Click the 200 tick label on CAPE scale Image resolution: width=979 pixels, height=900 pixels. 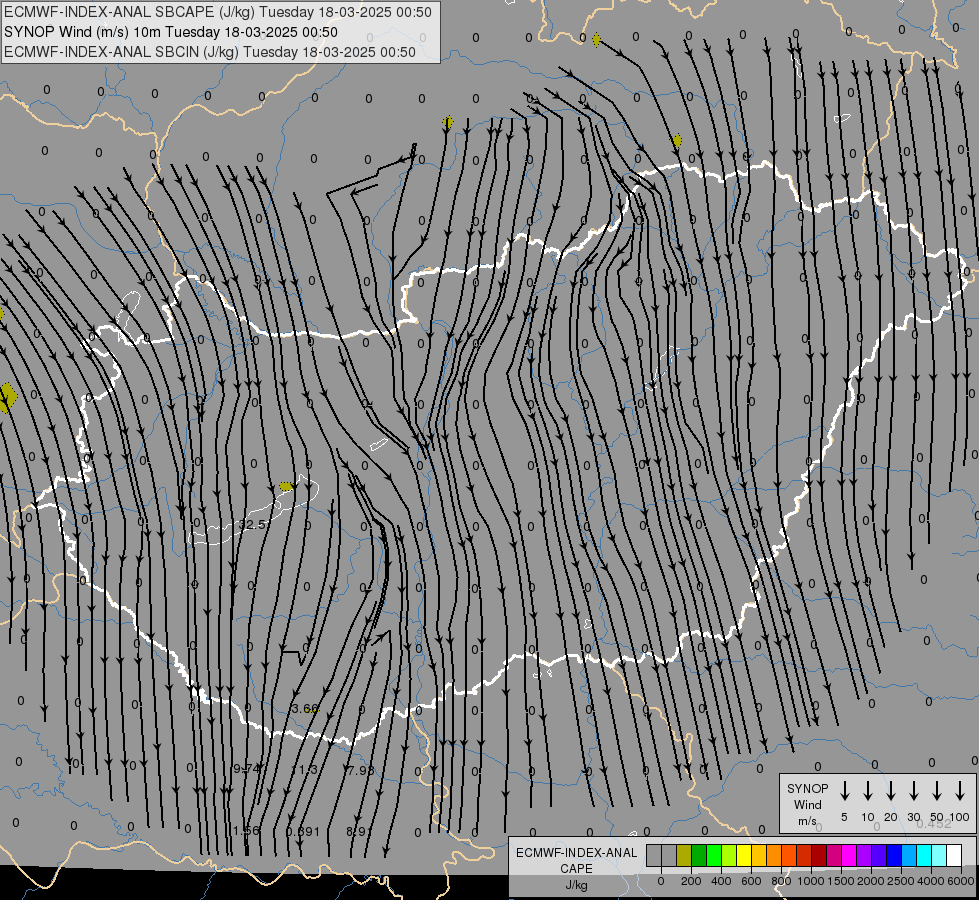point(691,881)
